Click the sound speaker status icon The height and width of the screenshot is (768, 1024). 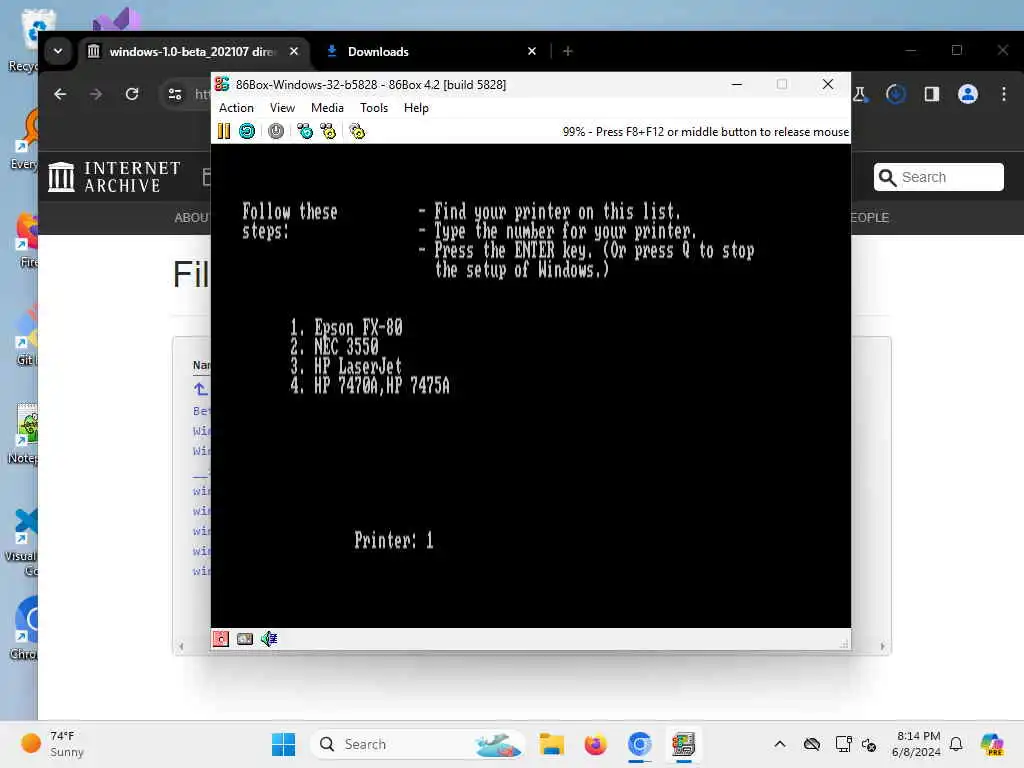269,639
